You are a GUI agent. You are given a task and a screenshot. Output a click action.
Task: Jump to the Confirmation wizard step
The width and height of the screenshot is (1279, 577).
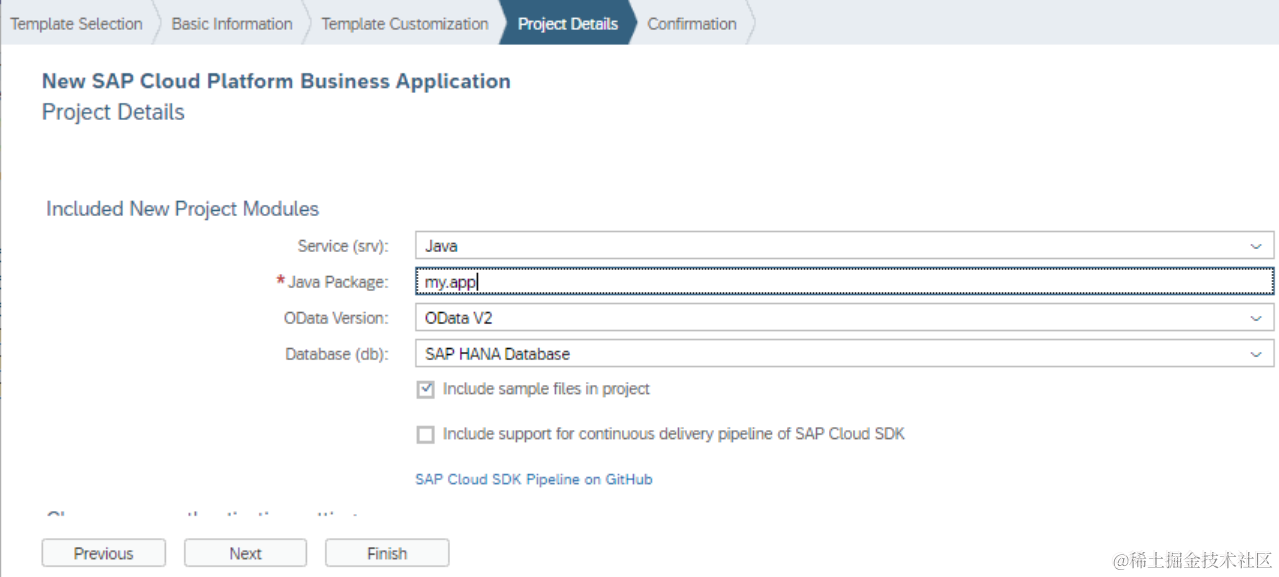point(692,24)
